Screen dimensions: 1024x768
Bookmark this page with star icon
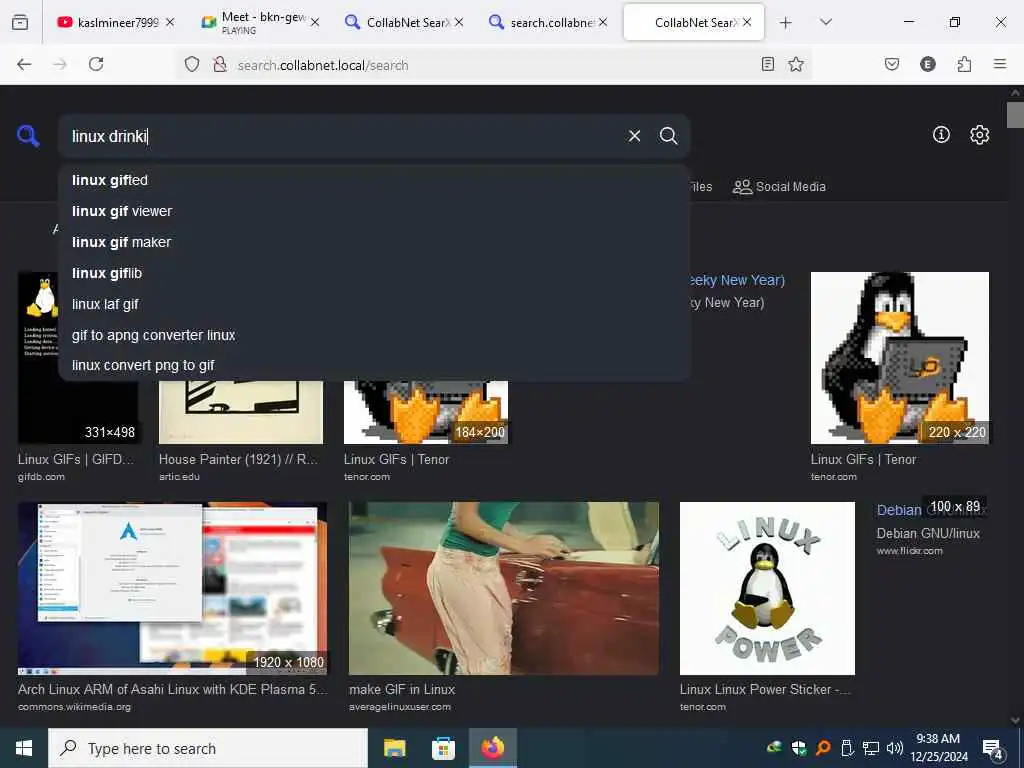(795, 64)
